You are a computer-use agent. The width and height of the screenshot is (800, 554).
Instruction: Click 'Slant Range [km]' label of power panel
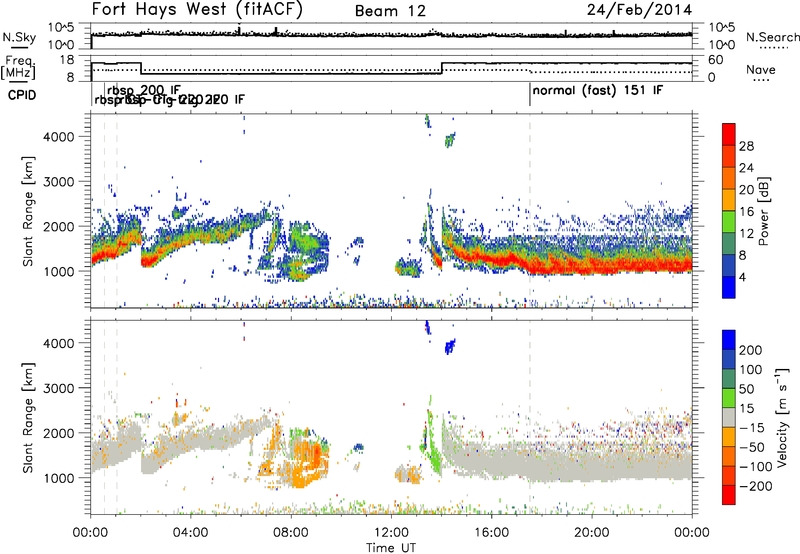tap(28, 211)
